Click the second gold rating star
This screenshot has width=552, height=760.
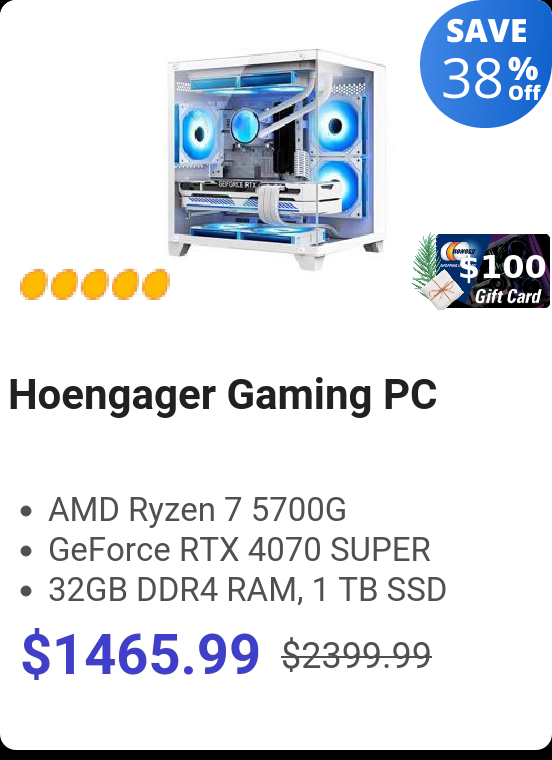coord(64,284)
